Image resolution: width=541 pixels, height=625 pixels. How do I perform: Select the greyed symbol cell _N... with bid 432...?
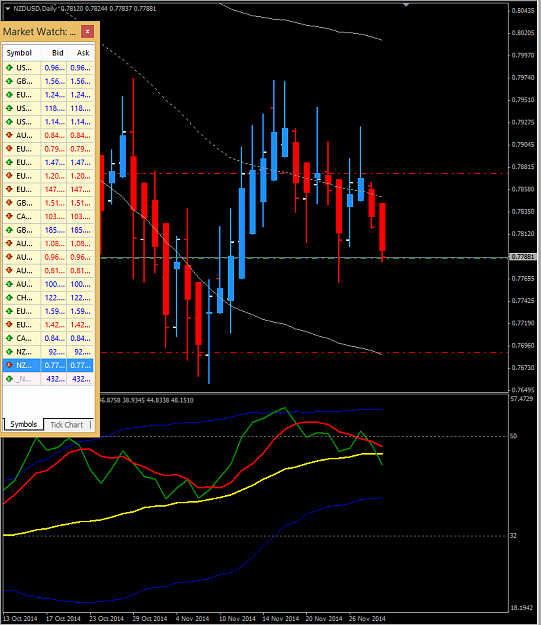pos(24,379)
